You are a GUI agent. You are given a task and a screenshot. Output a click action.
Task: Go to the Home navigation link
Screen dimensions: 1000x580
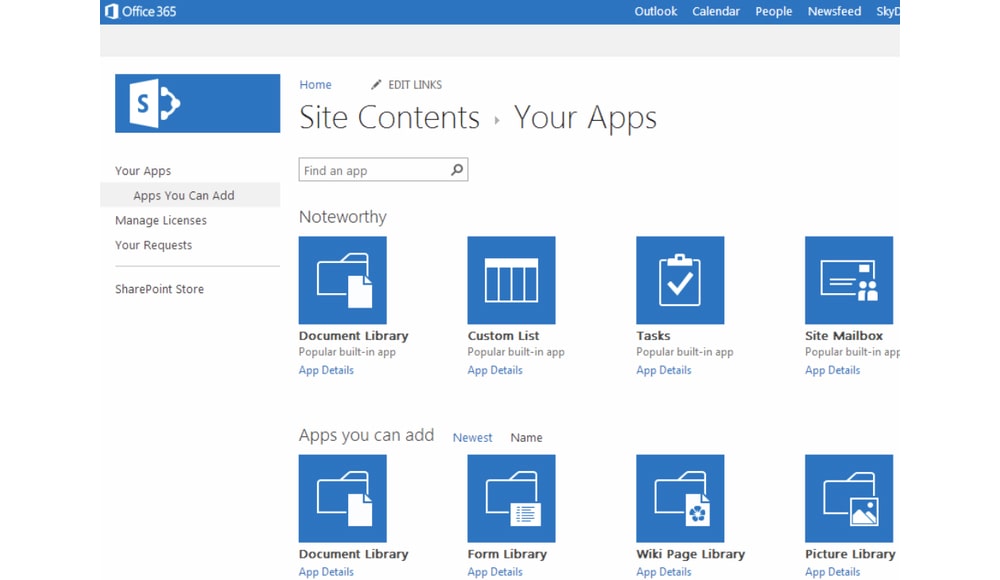(x=316, y=85)
